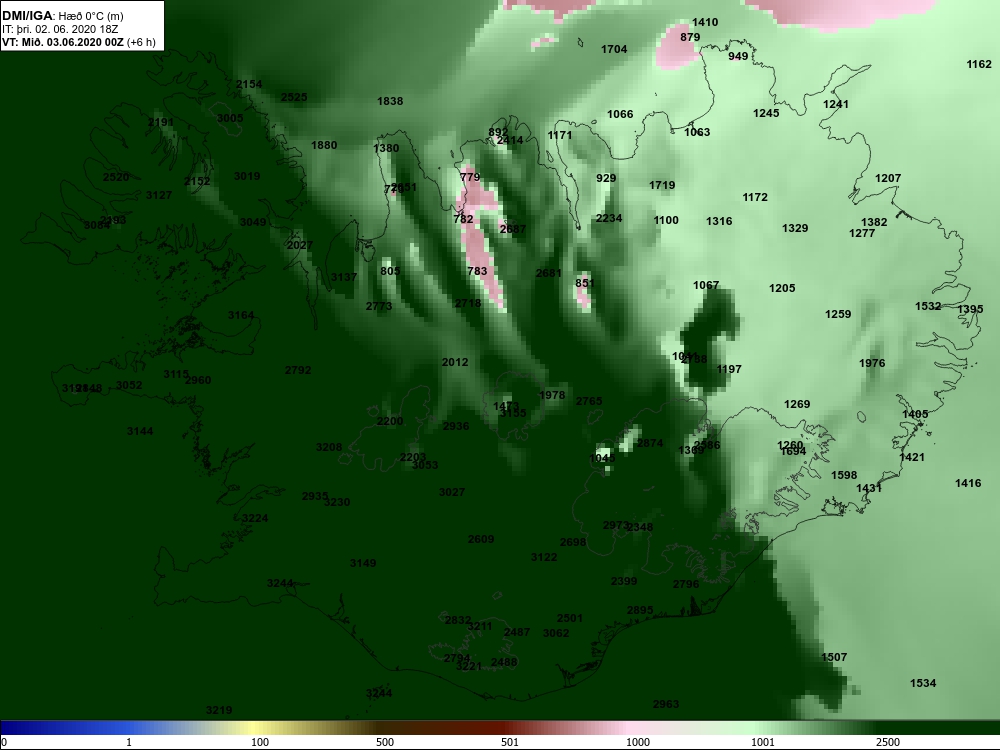This screenshot has height=750, width=1000.
Task: Click the value 1380
Action: pos(386,148)
